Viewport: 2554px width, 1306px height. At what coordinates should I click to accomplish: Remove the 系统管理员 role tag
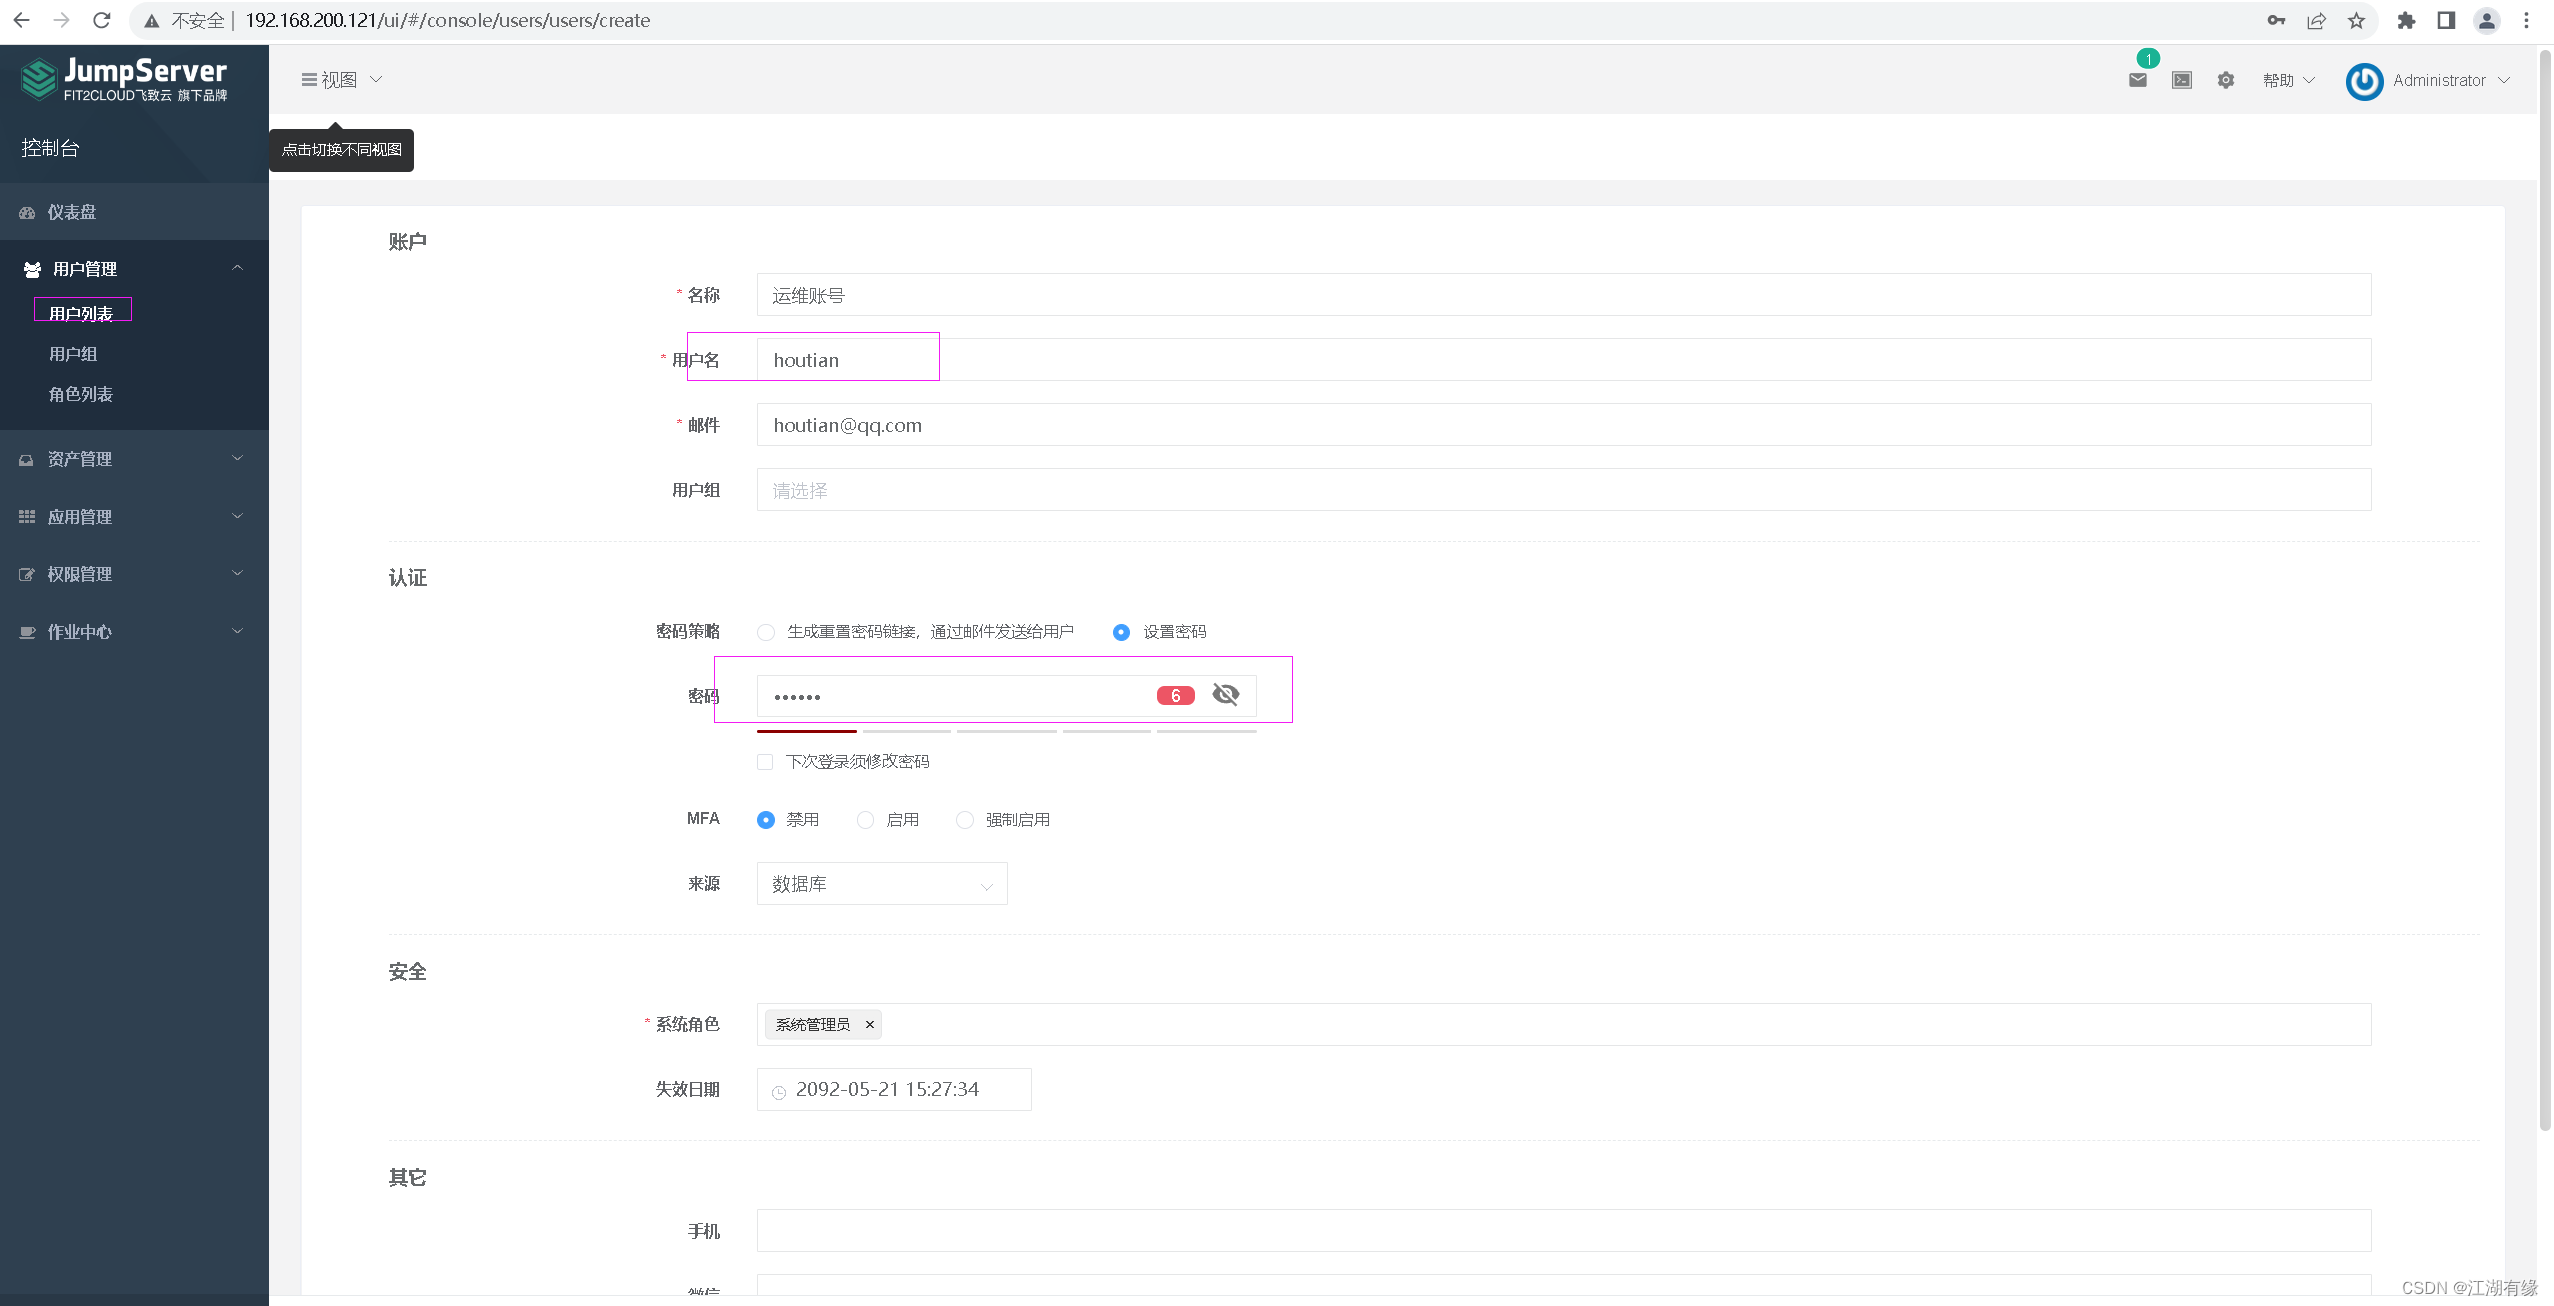870,1024
